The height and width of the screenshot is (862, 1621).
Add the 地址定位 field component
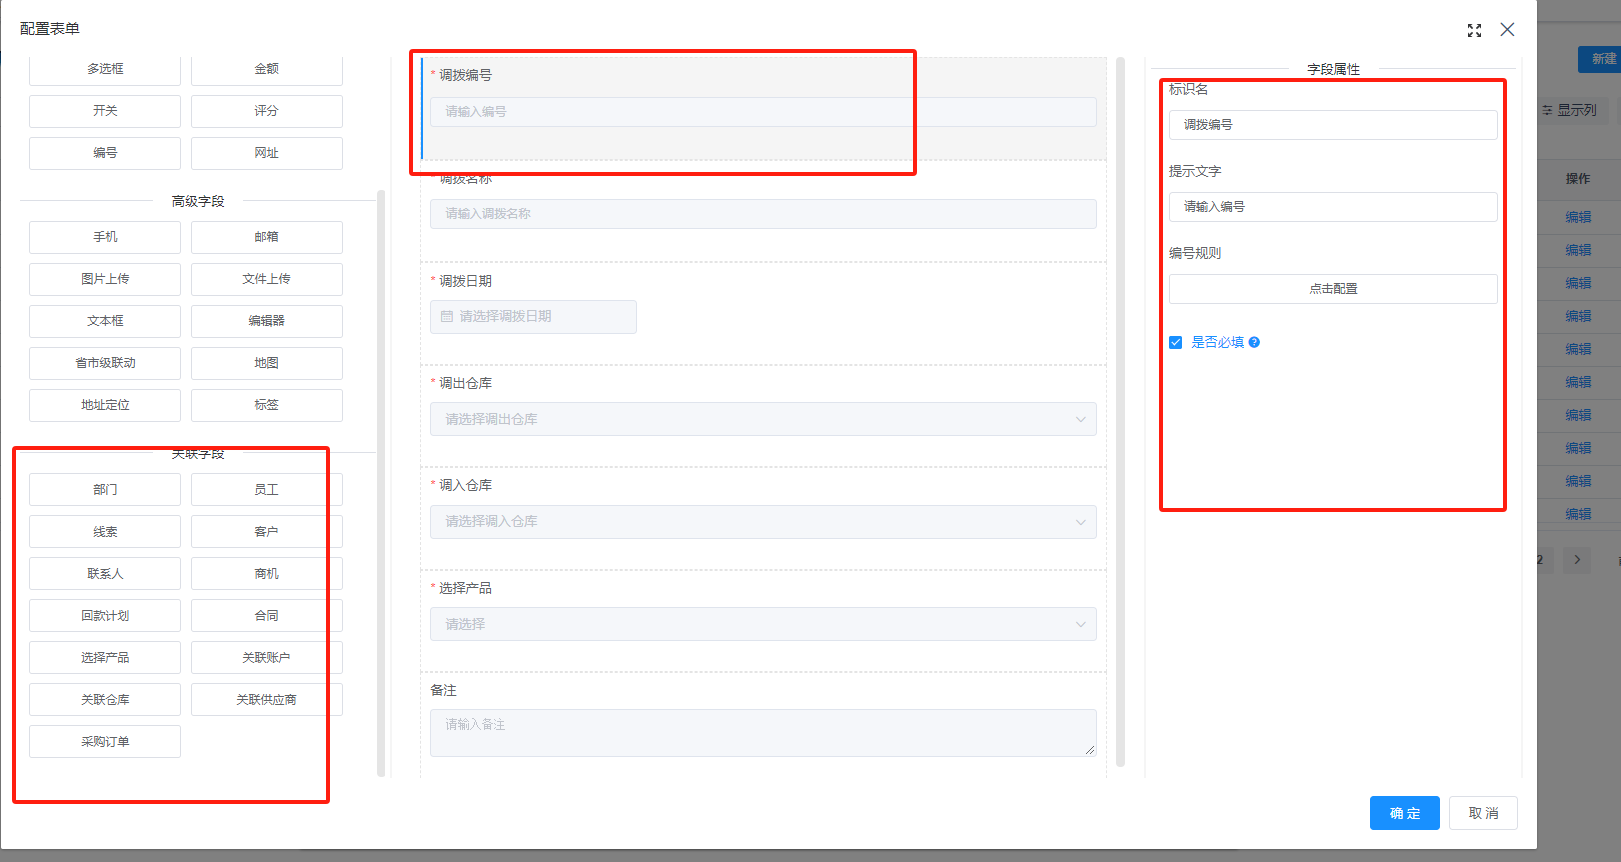105,405
